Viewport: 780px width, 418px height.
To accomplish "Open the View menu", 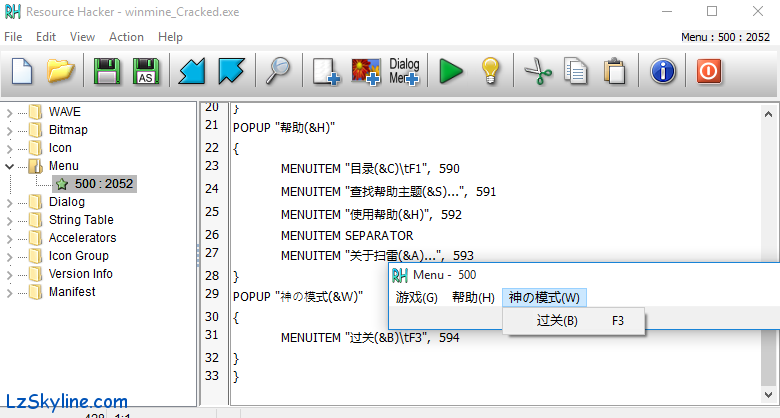I will point(82,37).
